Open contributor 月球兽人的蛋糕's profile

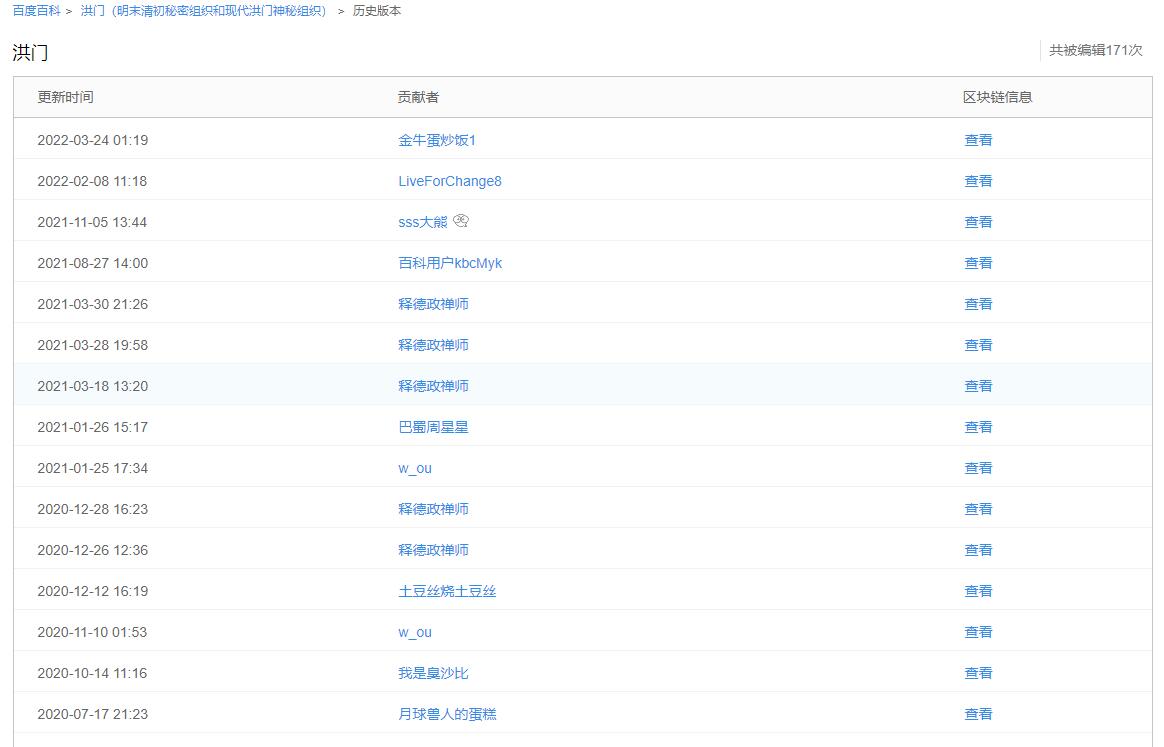pos(446,713)
